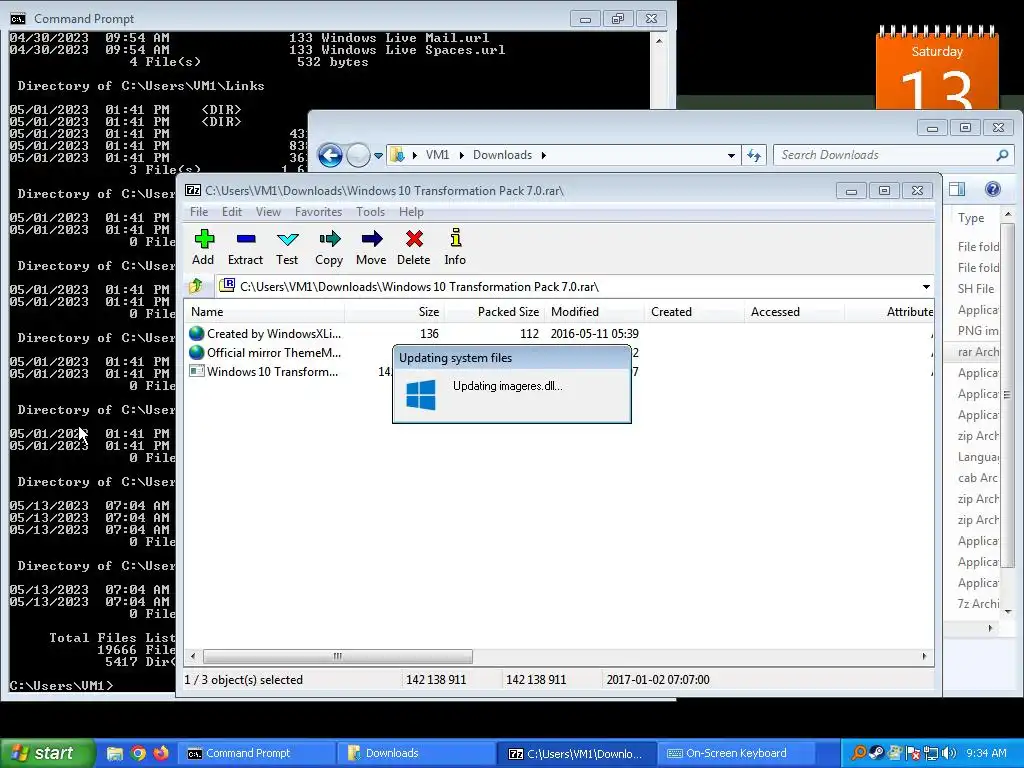Expand the VM1 breadcrumb arrow
The image size is (1024, 768).
click(x=462, y=155)
